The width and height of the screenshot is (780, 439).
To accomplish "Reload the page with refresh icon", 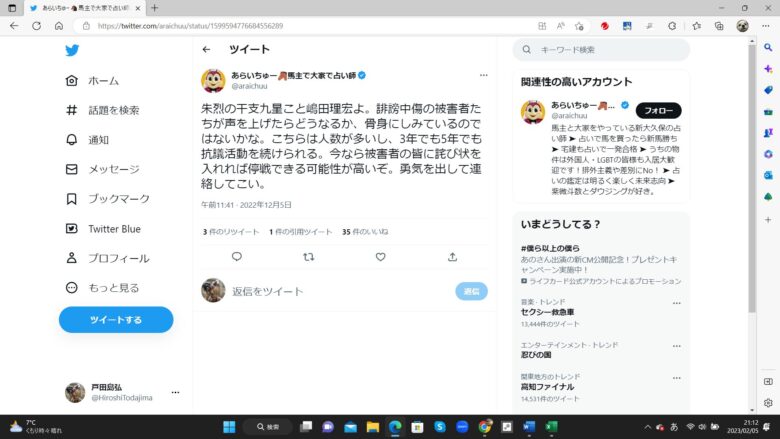I will click(36, 26).
